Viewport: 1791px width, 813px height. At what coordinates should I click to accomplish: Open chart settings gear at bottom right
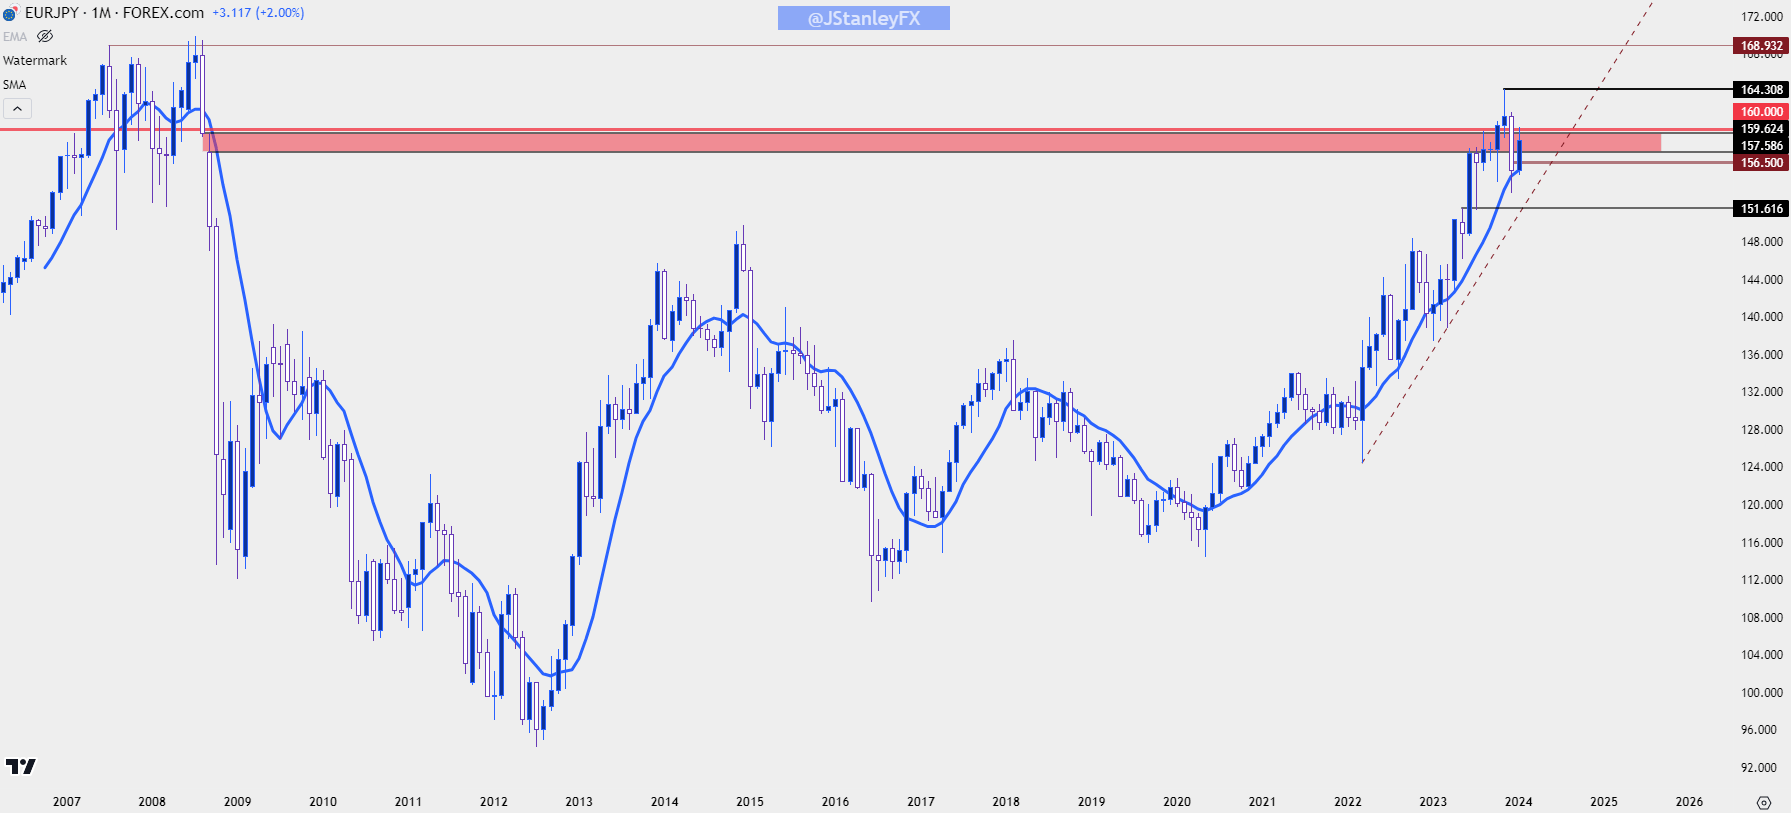[x=1763, y=802]
